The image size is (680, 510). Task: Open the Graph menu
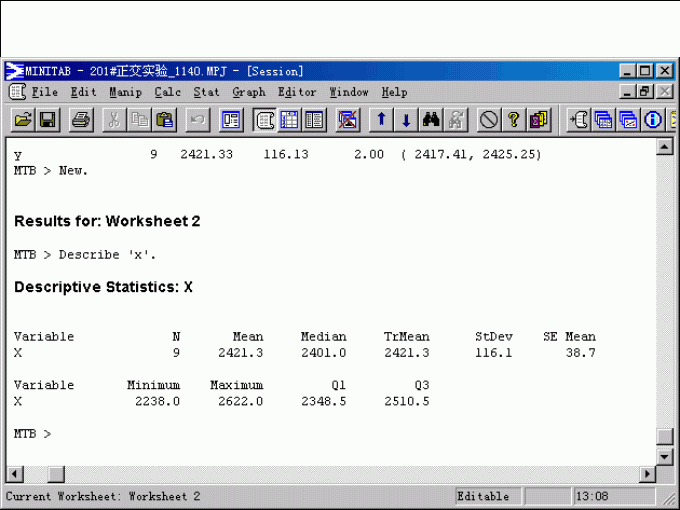point(248,92)
